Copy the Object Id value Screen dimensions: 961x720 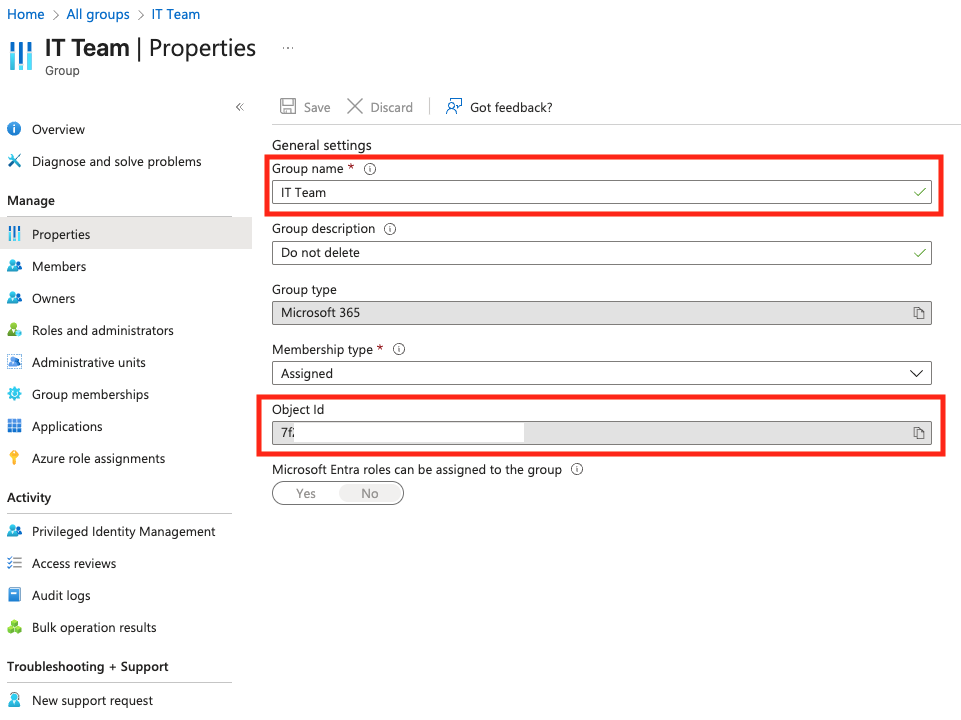pos(918,433)
